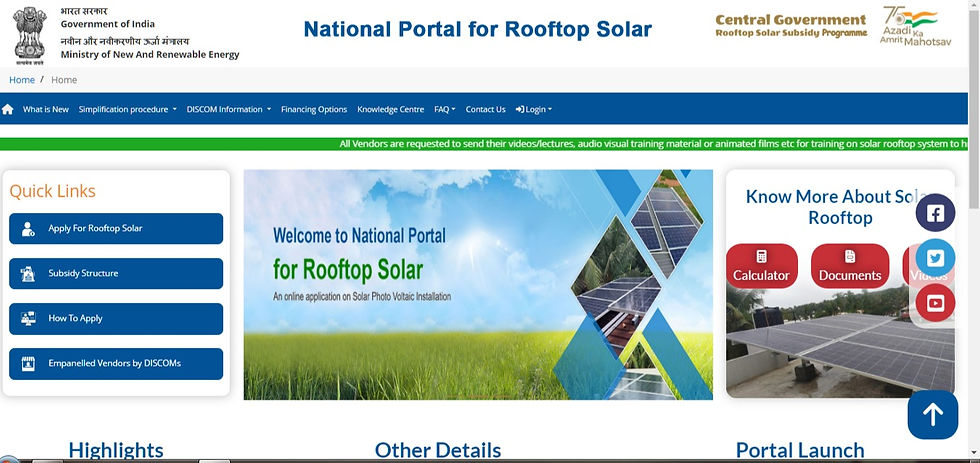Open Empanelled Vendors by DISCOMs link
Screen dimensions: 980x463
click(116, 364)
